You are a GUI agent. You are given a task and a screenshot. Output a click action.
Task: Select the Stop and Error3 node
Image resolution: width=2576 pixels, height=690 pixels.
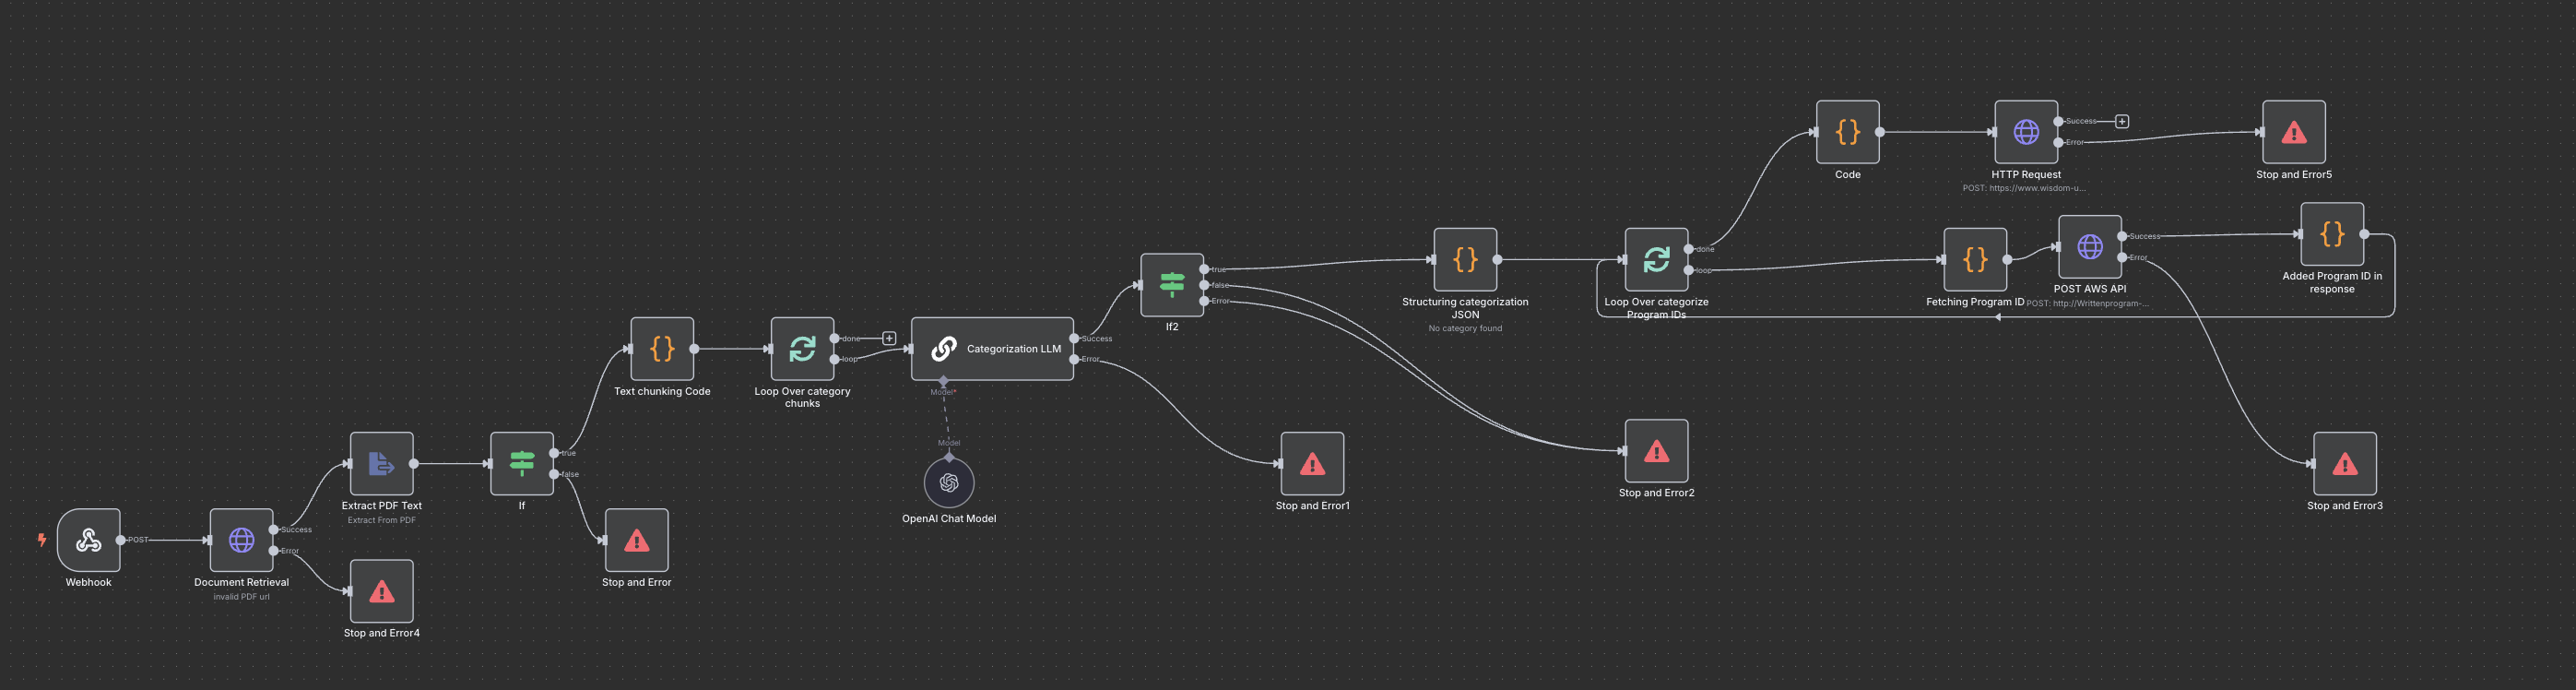[2345, 463]
